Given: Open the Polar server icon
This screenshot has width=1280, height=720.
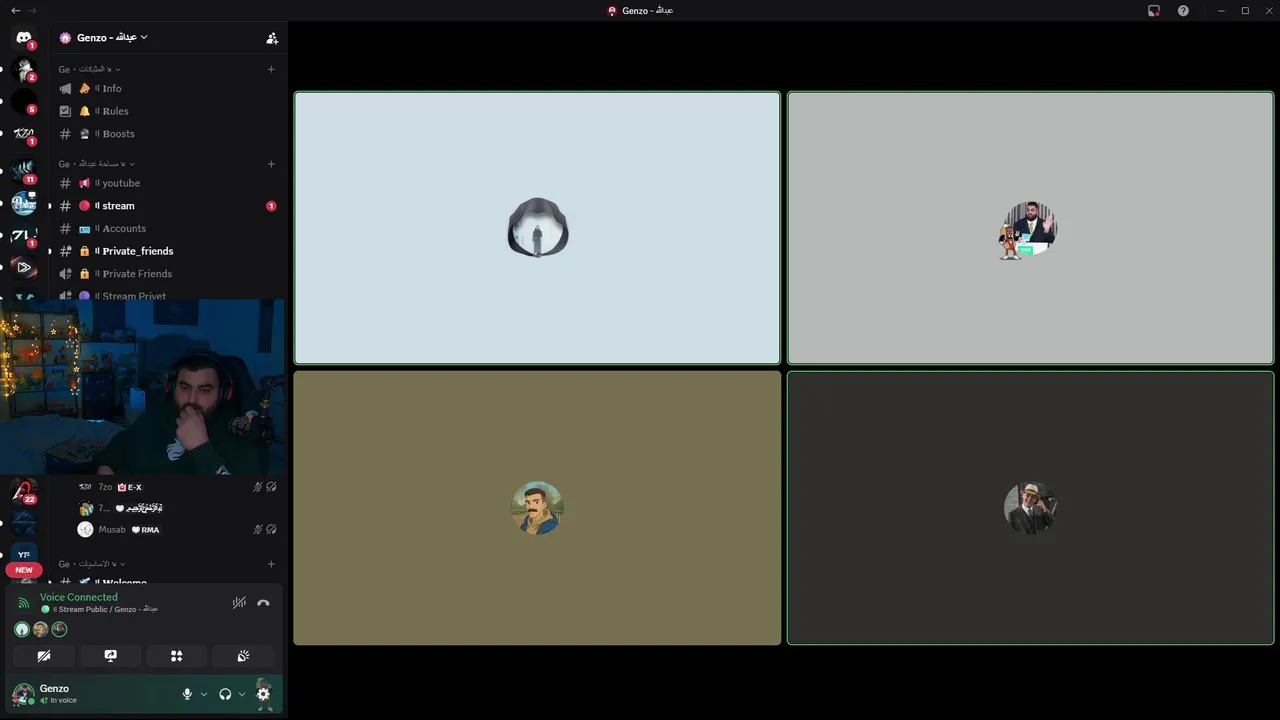Looking at the screenshot, I should click(24, 204).
